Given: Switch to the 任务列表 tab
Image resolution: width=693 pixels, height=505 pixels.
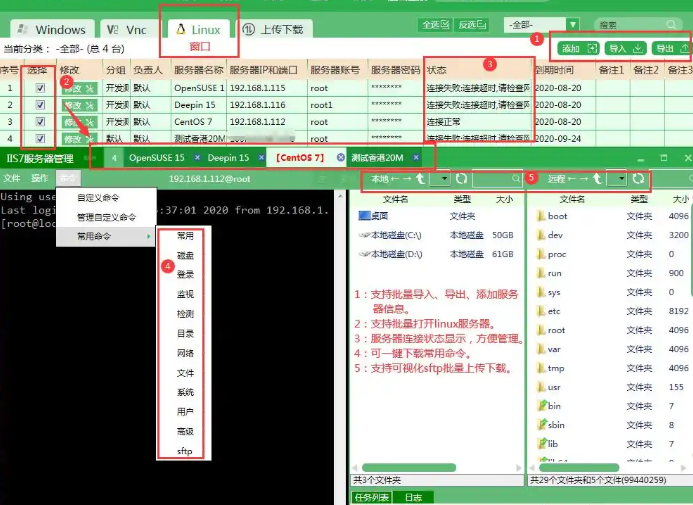Looking at the screenshot, I should 372,497.
